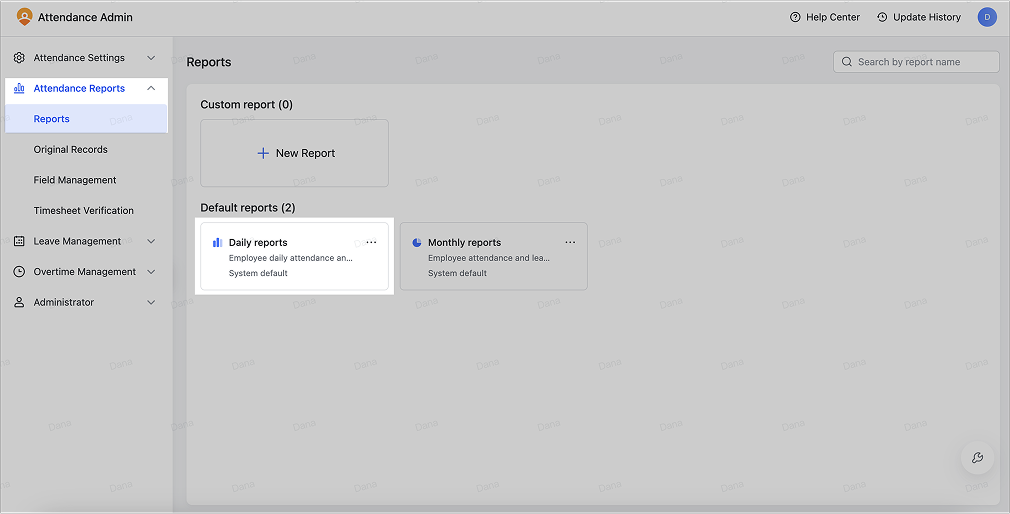The height and width of the screenshot is (514, 1010).
Task: Expand the Administrator menu chevron
Action: coord(151,302)
